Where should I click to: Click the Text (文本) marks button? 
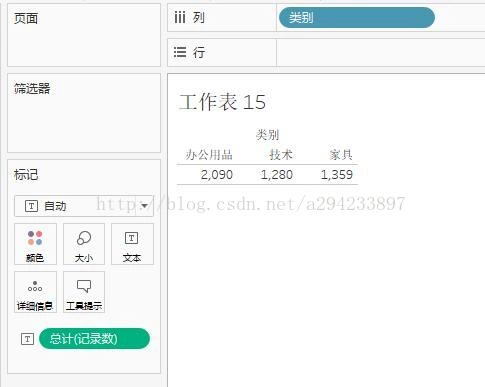click(132, 244)
